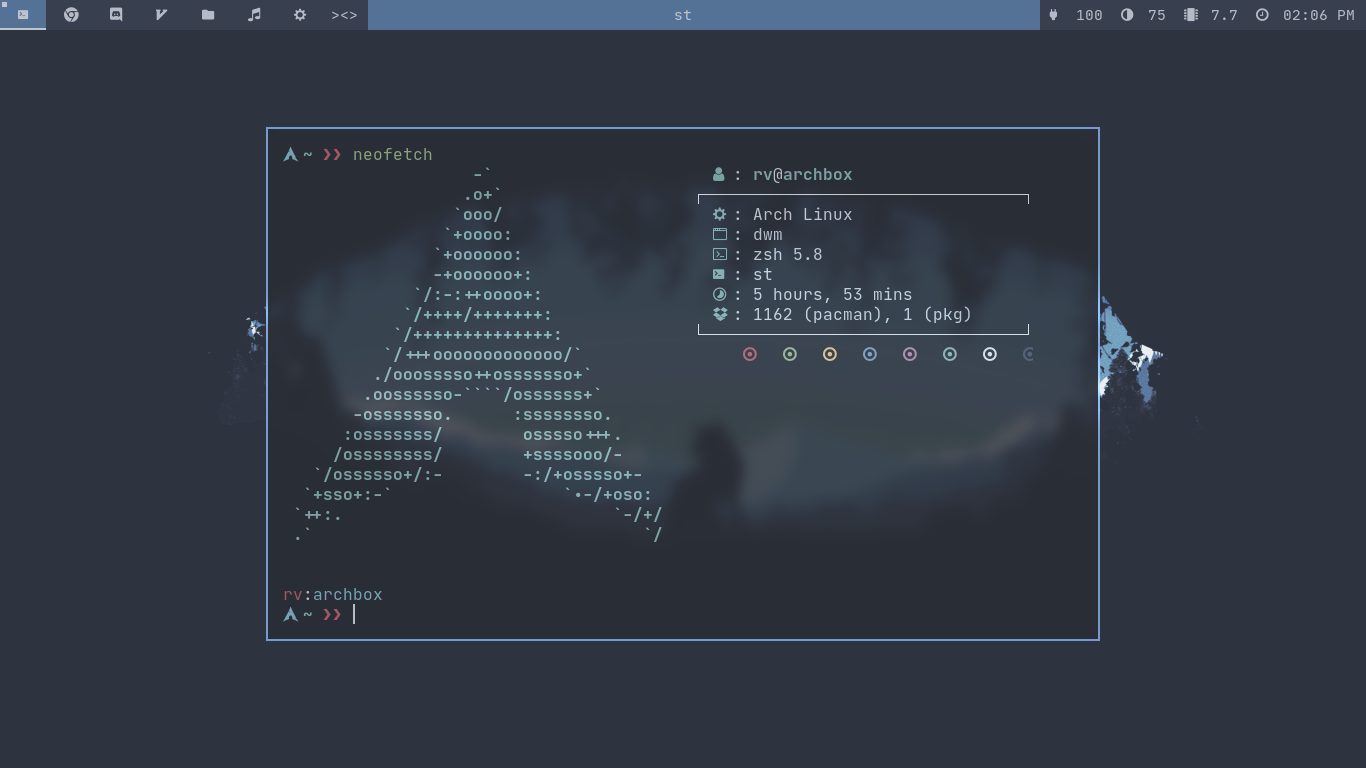Click the dwm window manager text
Viewport: 1366px width, 768px height.
click(x=768, y=234)
